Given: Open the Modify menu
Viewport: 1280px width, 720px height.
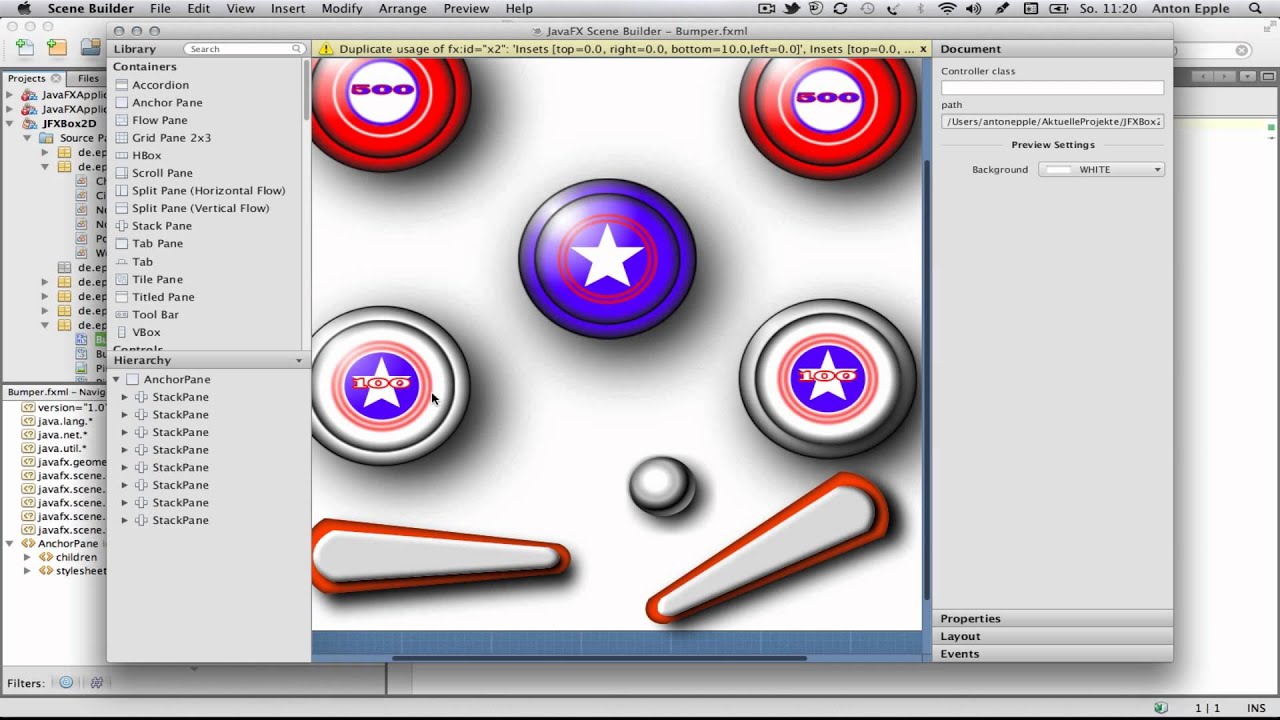Looking at the screenshot, I should coord(342,9).
